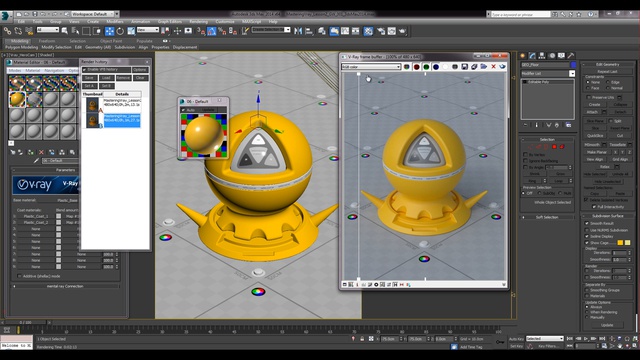
Task: Toggle red channel in V-Ray frame buffer
Action: click(x=416, y=67)
